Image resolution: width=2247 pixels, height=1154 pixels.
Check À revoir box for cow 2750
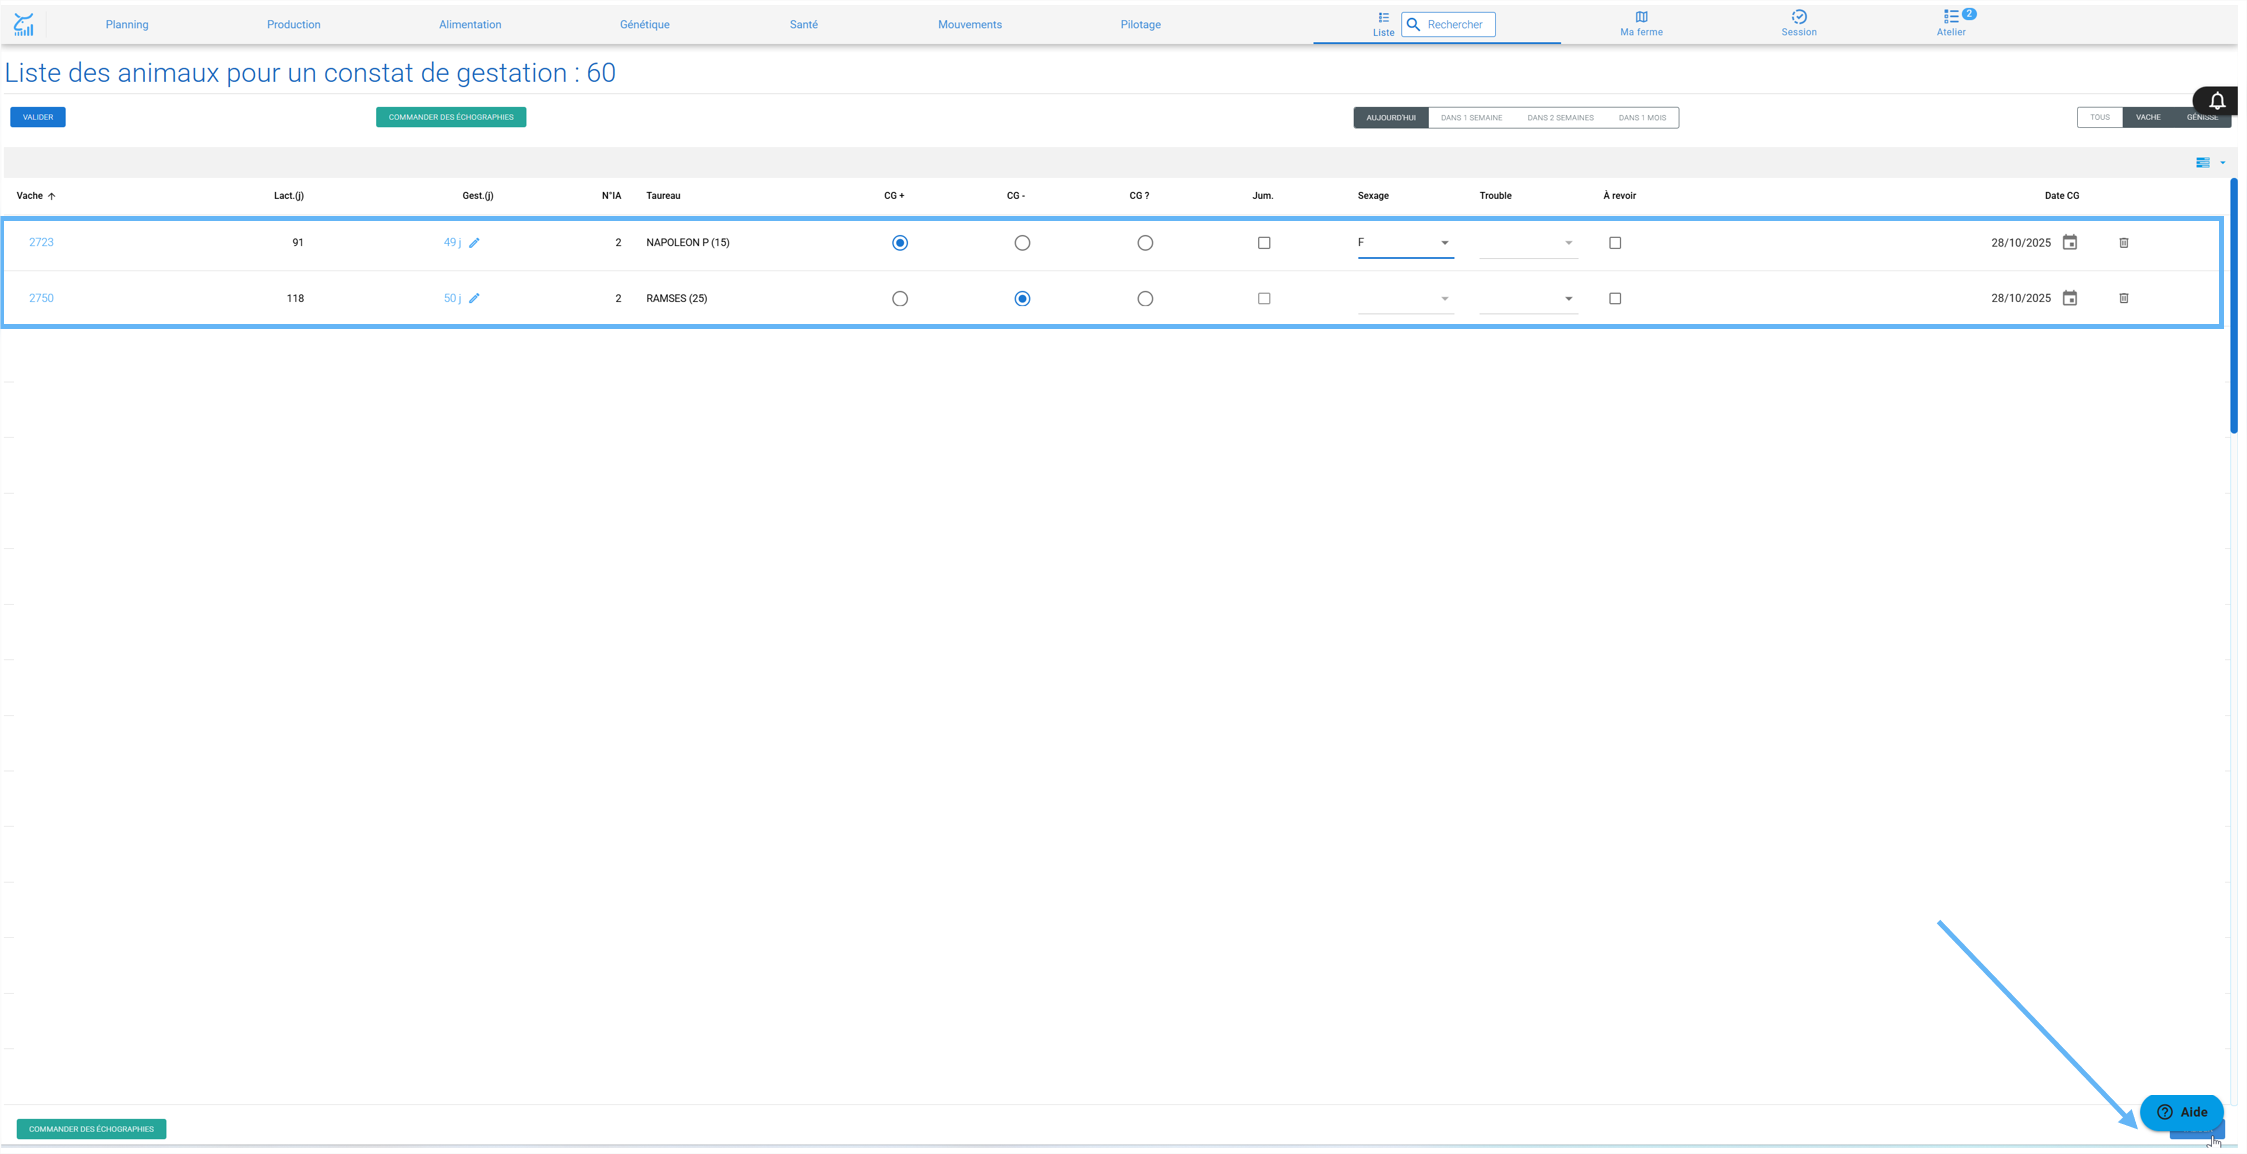point(1614,298)
